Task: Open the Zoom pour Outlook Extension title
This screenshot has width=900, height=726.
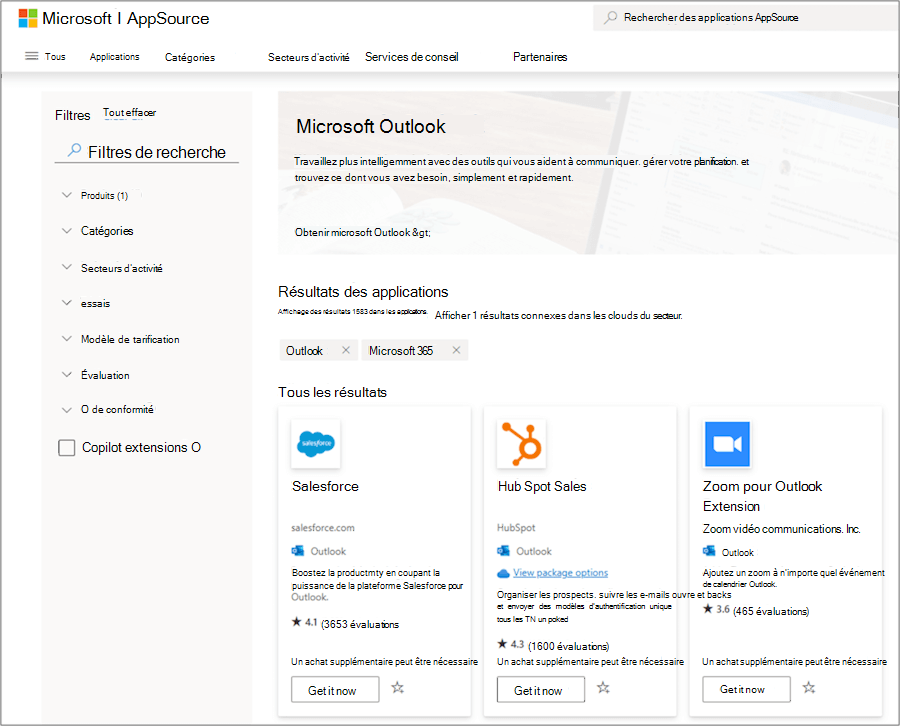Action: tap(762, 496)
